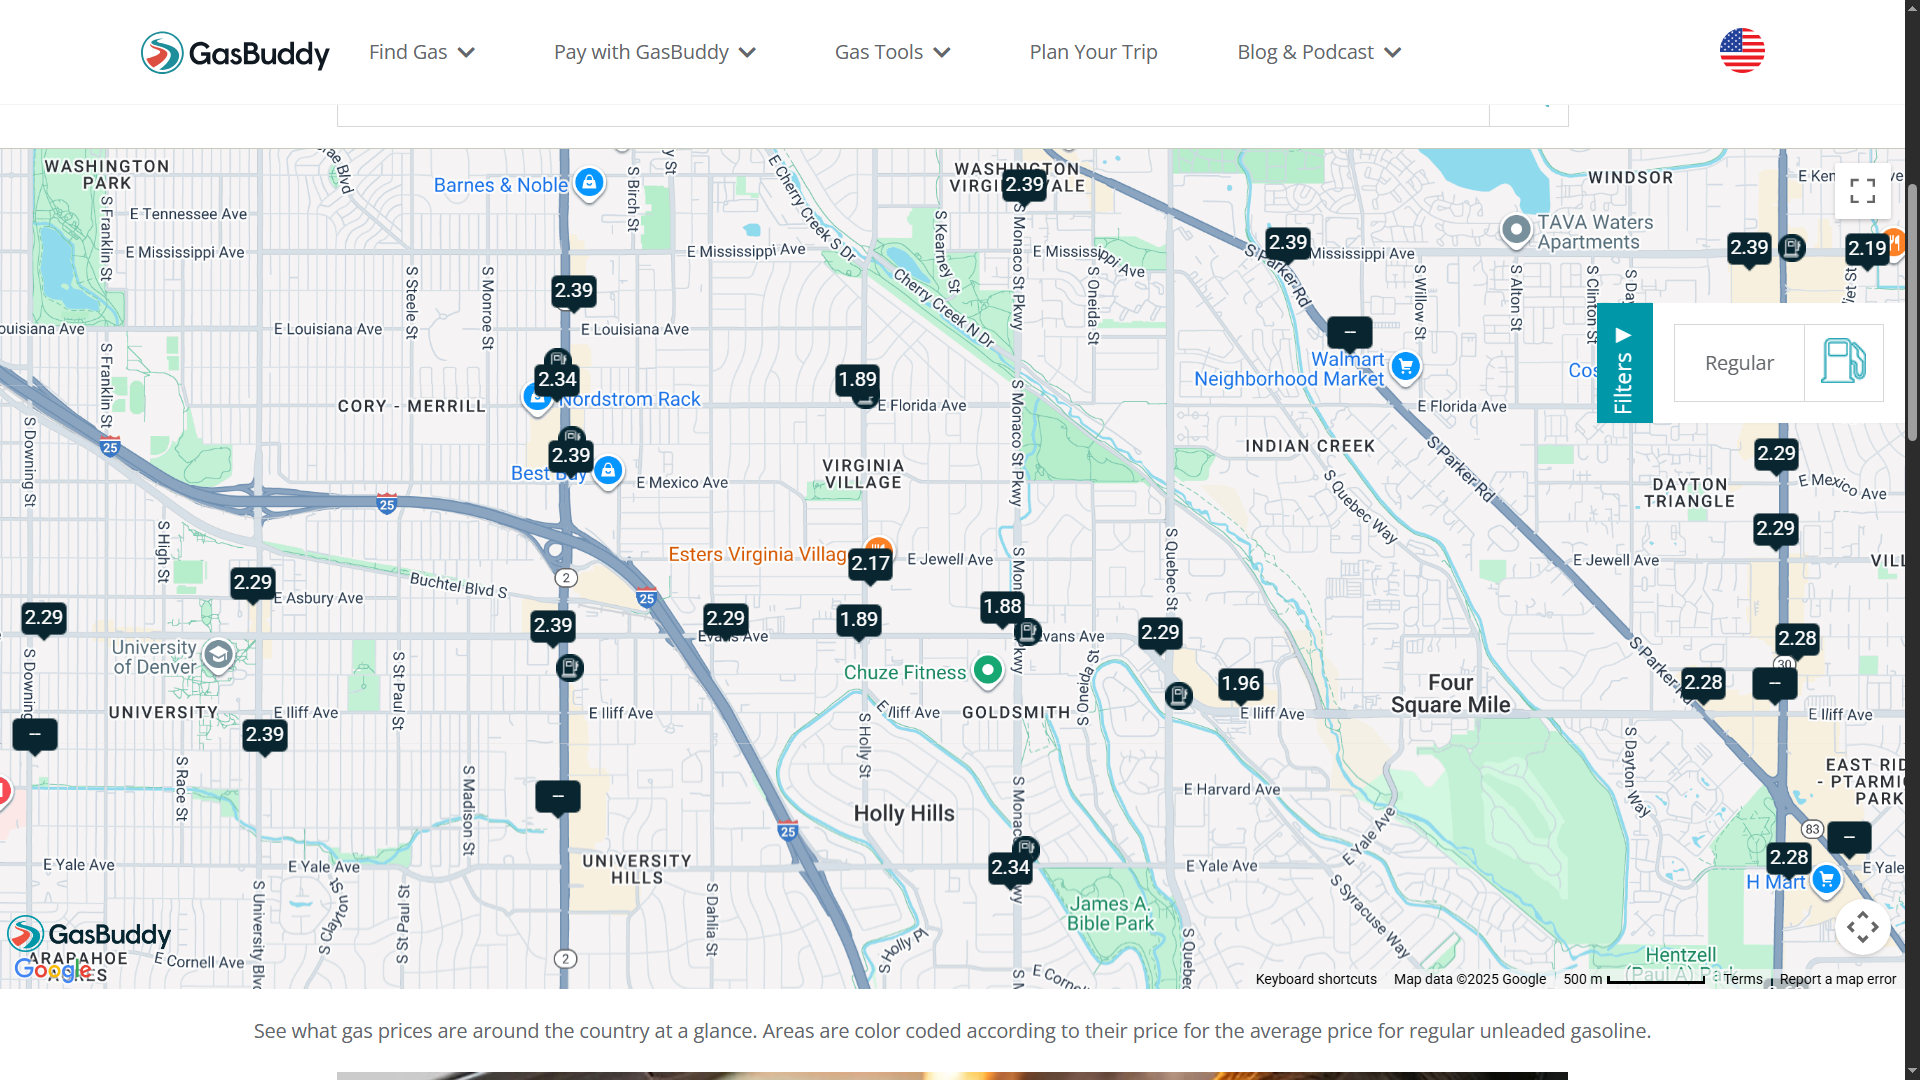Click Report a map error link
Viewport: 1920px width, 1080px height.
[1837, 979]
